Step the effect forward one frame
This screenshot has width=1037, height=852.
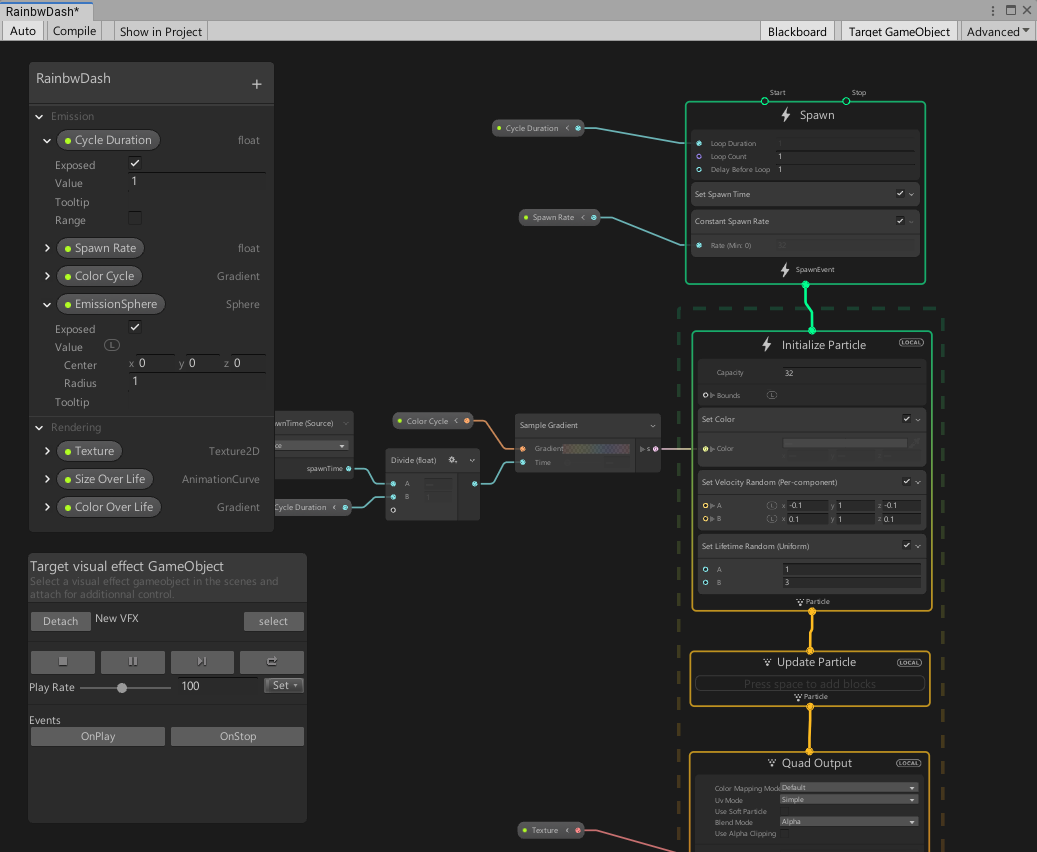pos(202,661)
